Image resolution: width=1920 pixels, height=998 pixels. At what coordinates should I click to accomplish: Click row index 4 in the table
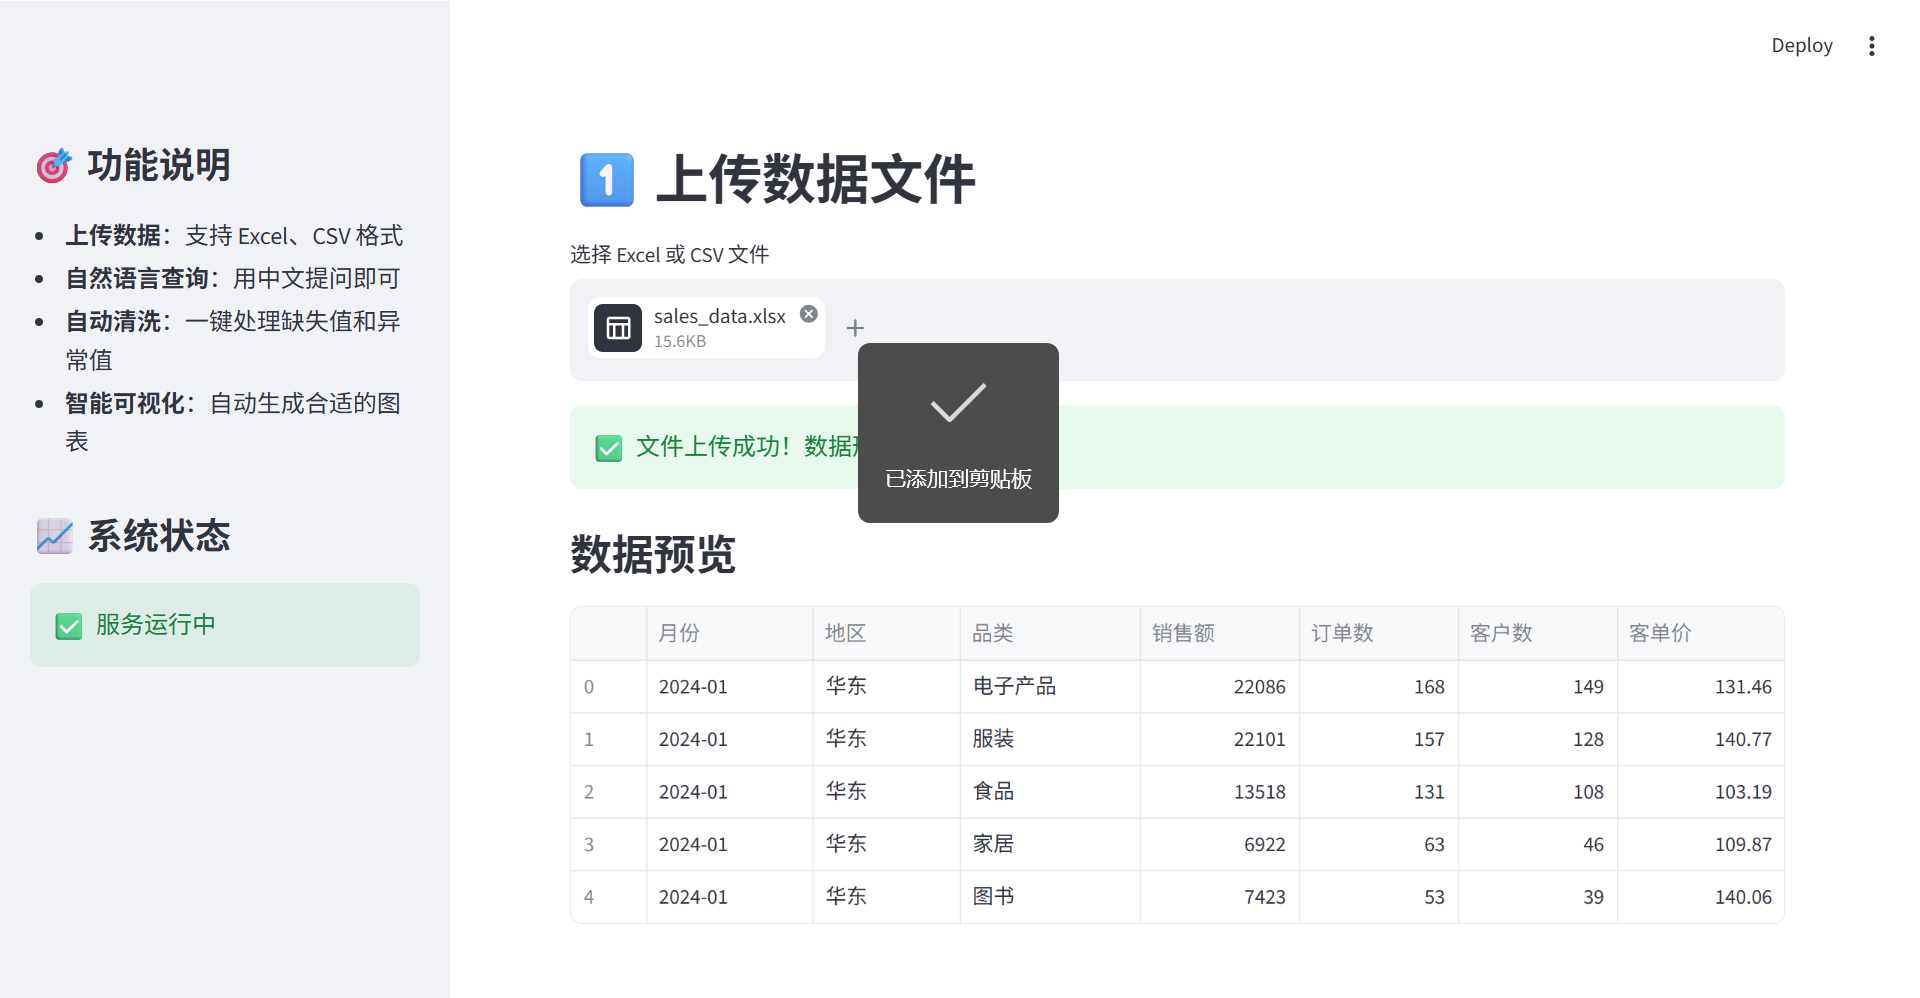click(608, 897)
